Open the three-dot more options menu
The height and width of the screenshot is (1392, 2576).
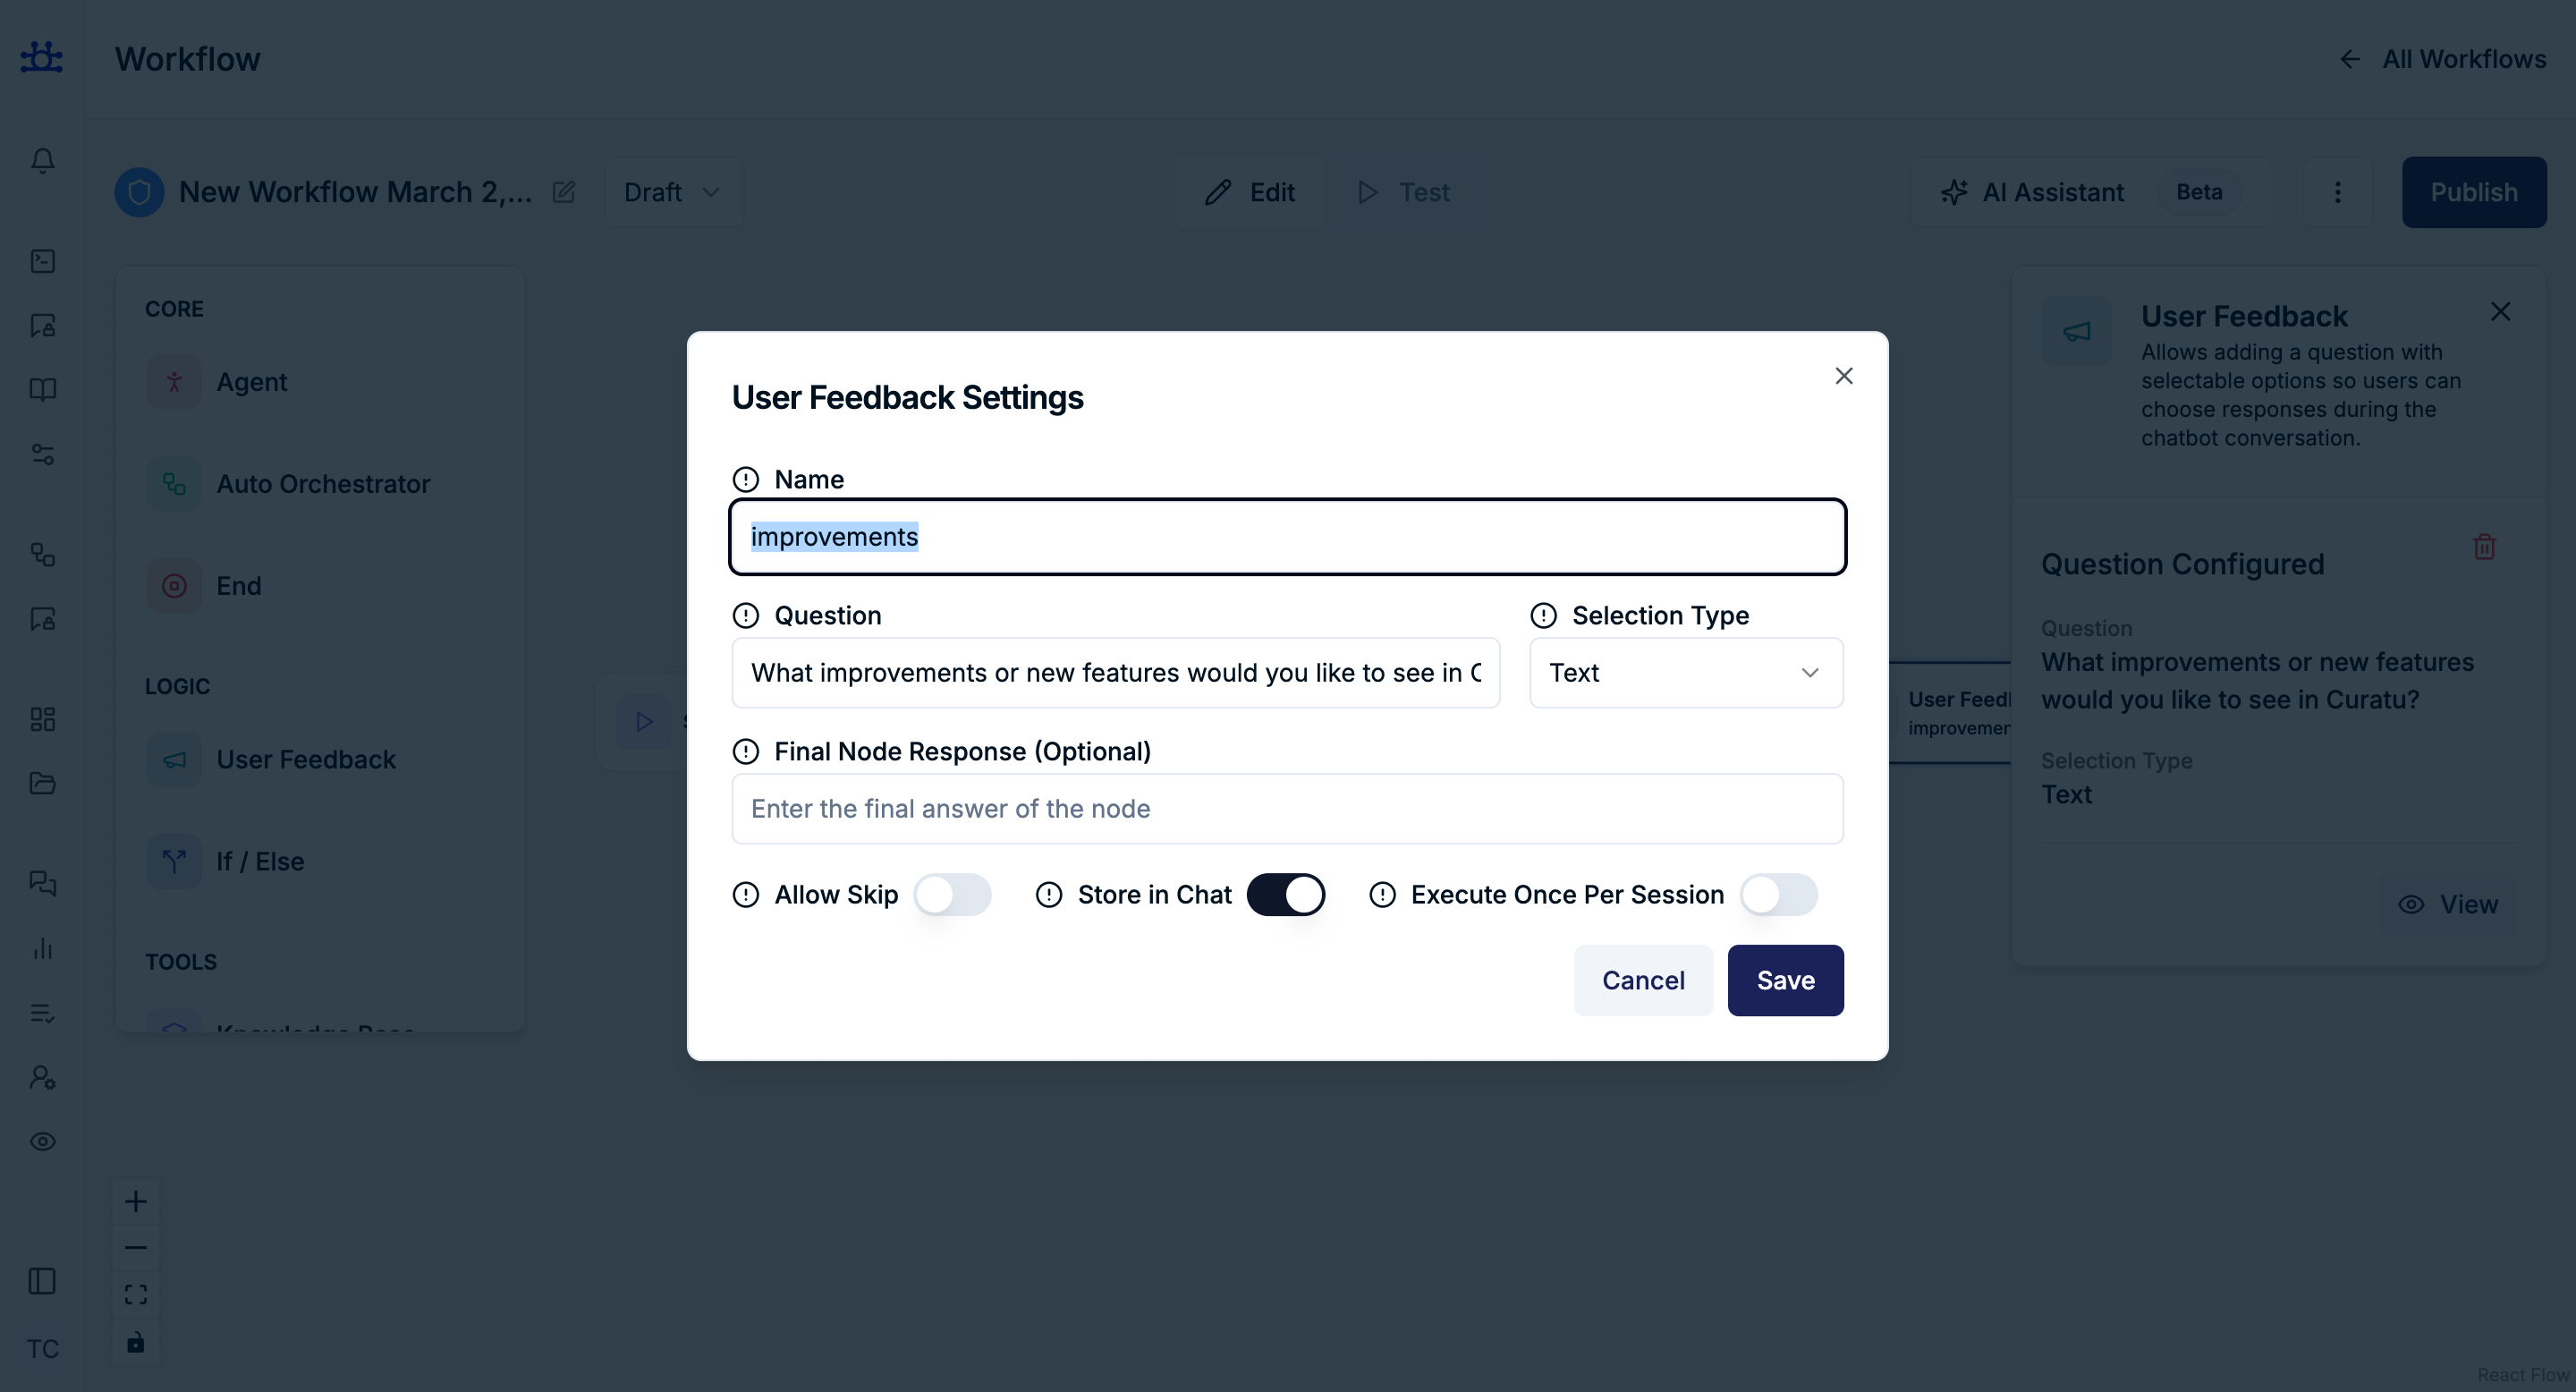click(x=2337, y=192)
